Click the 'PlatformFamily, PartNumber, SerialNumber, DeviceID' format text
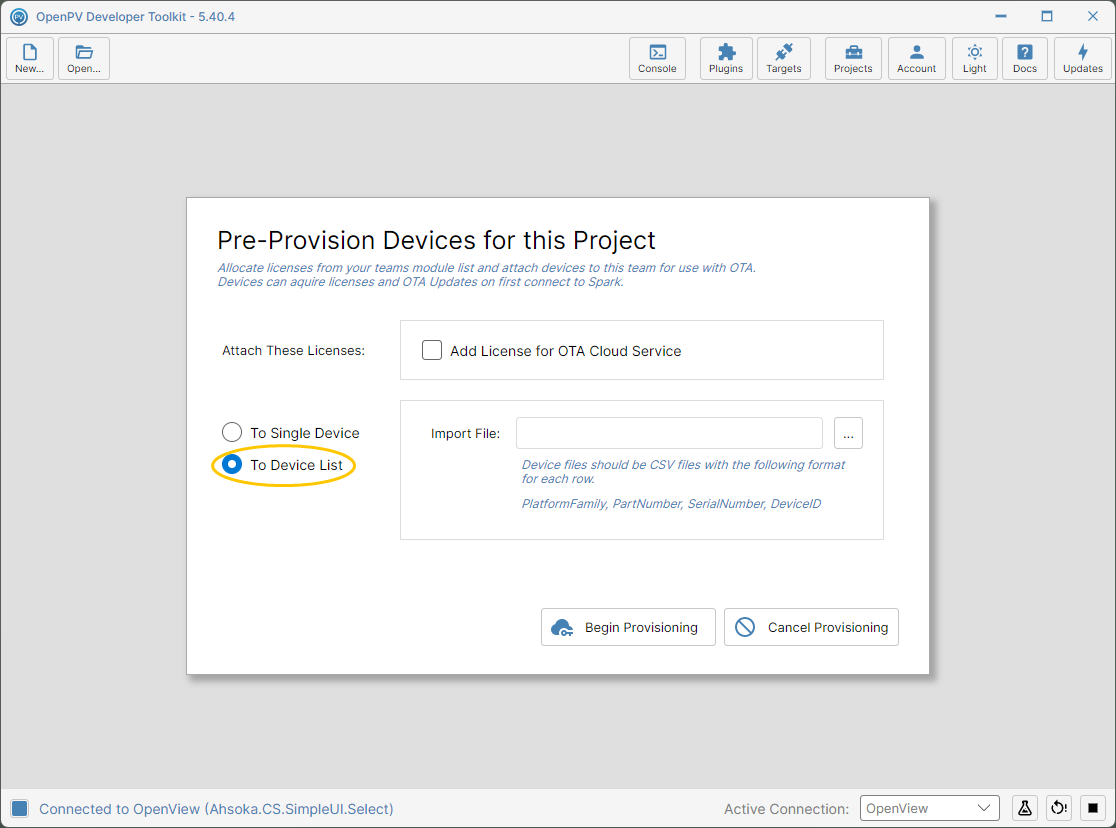 tap(671, 503)
